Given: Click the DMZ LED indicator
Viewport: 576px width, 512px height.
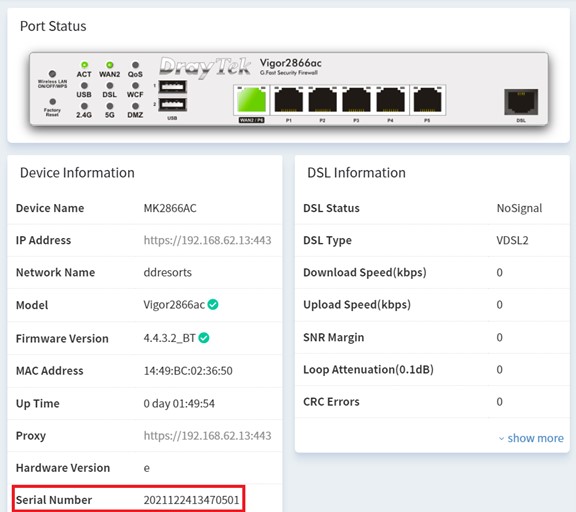Looking at the screenshot, I should click(x=135, y=106).
